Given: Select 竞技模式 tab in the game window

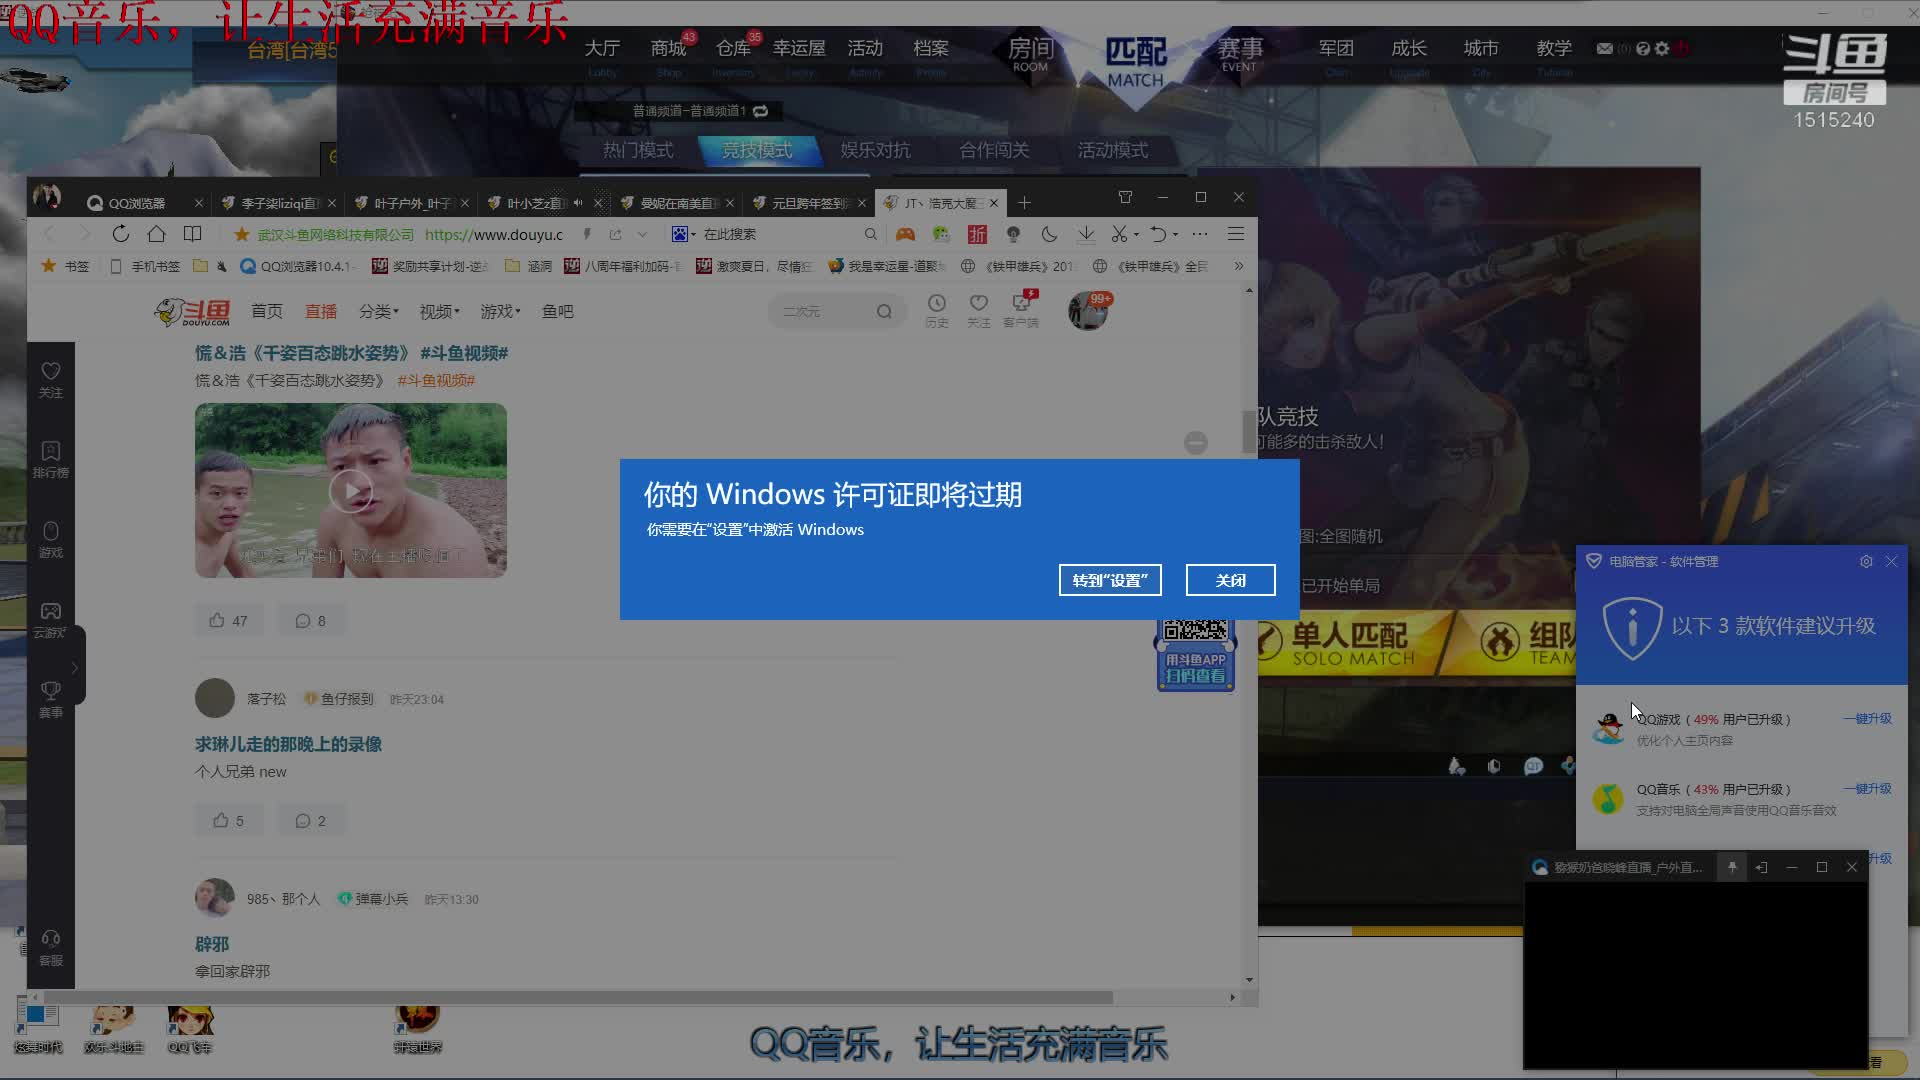Looking at the screenshot, I should (x=757, y=150).
